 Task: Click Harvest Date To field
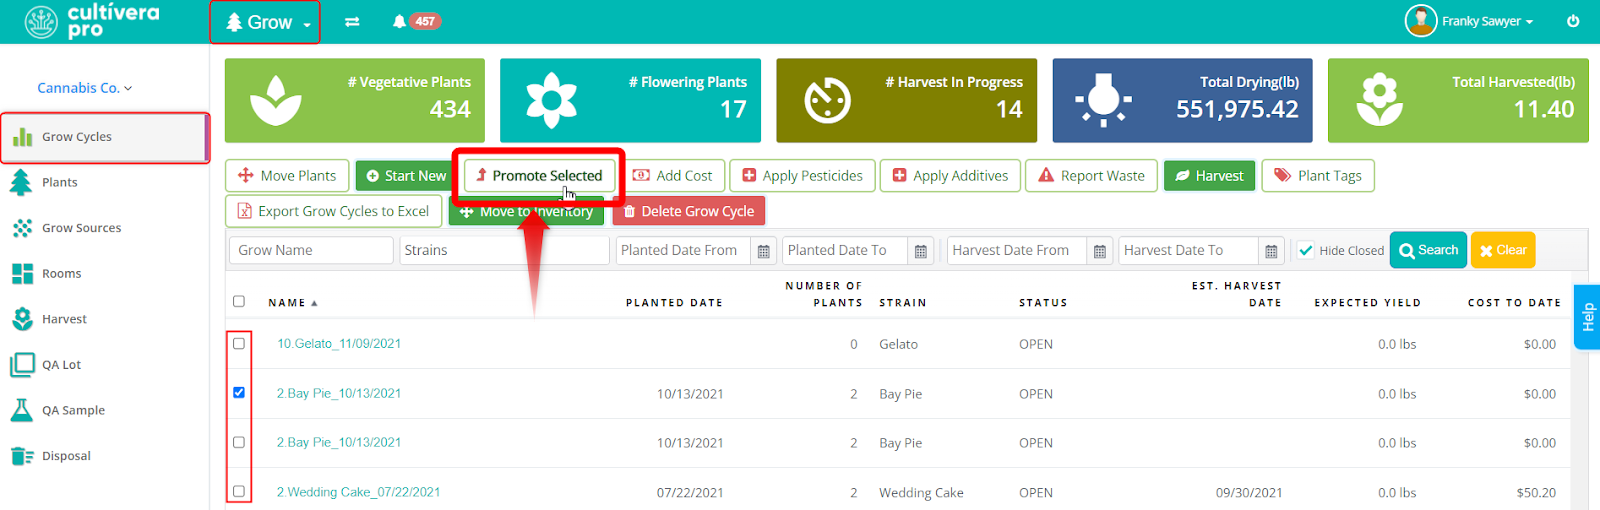tap(1188, 250)
